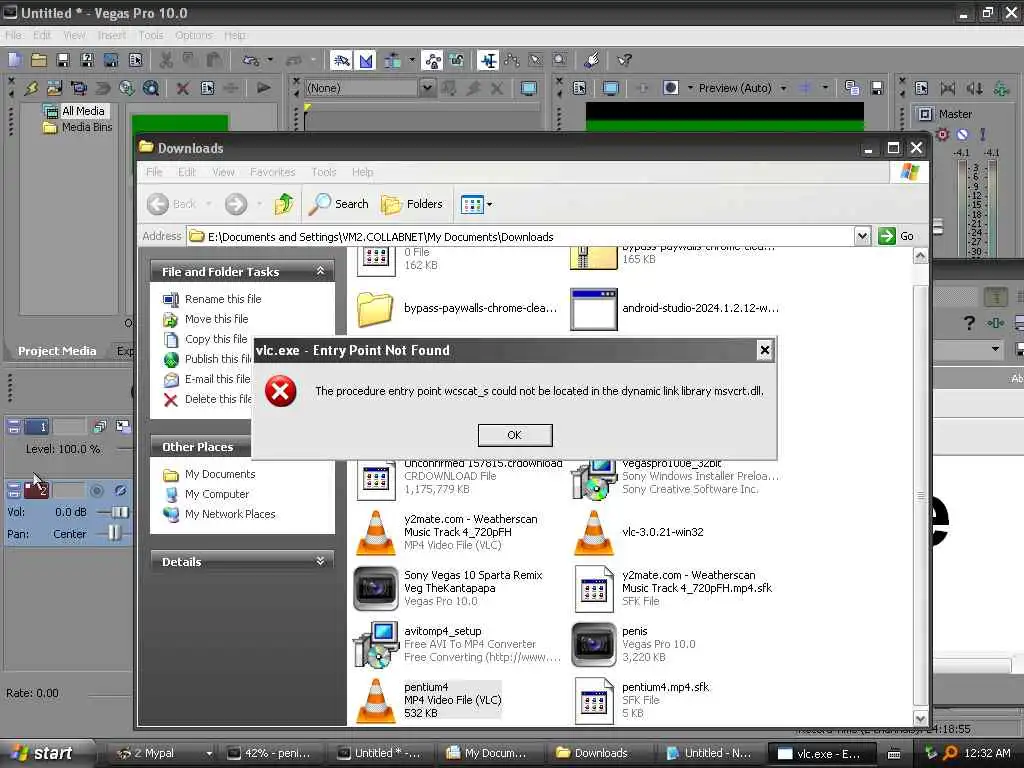This screenshot has width=1024, height=768.
Task: Open the Auto Ripple mode dropdown arrow
Action: pyautogui.click(x=411, y=60)
